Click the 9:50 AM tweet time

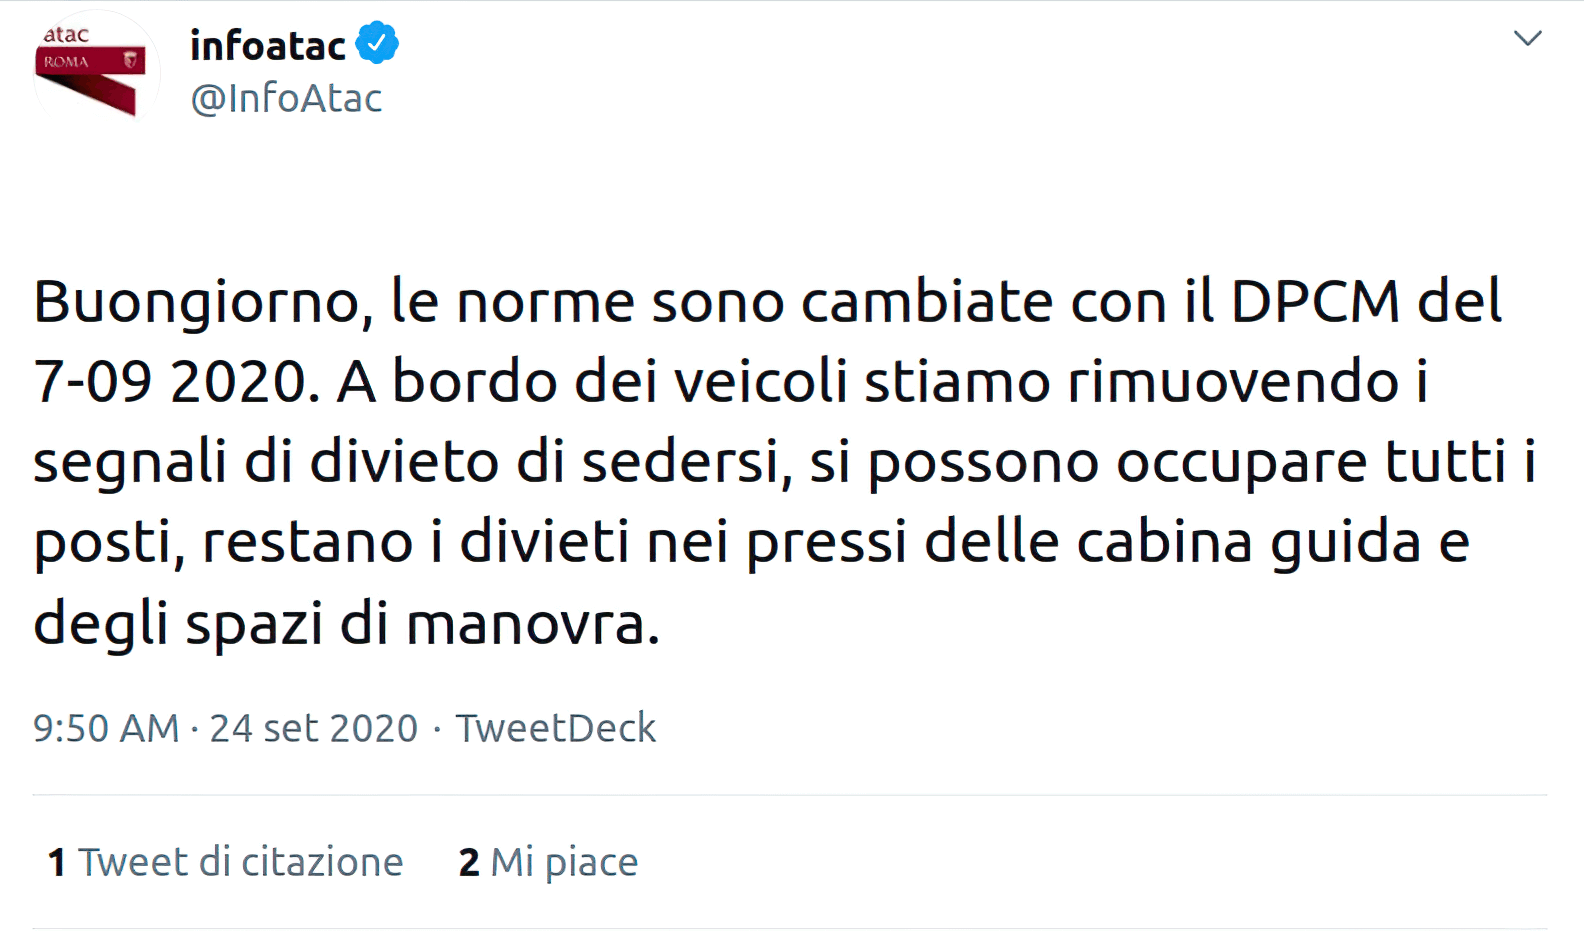point(105,728)
